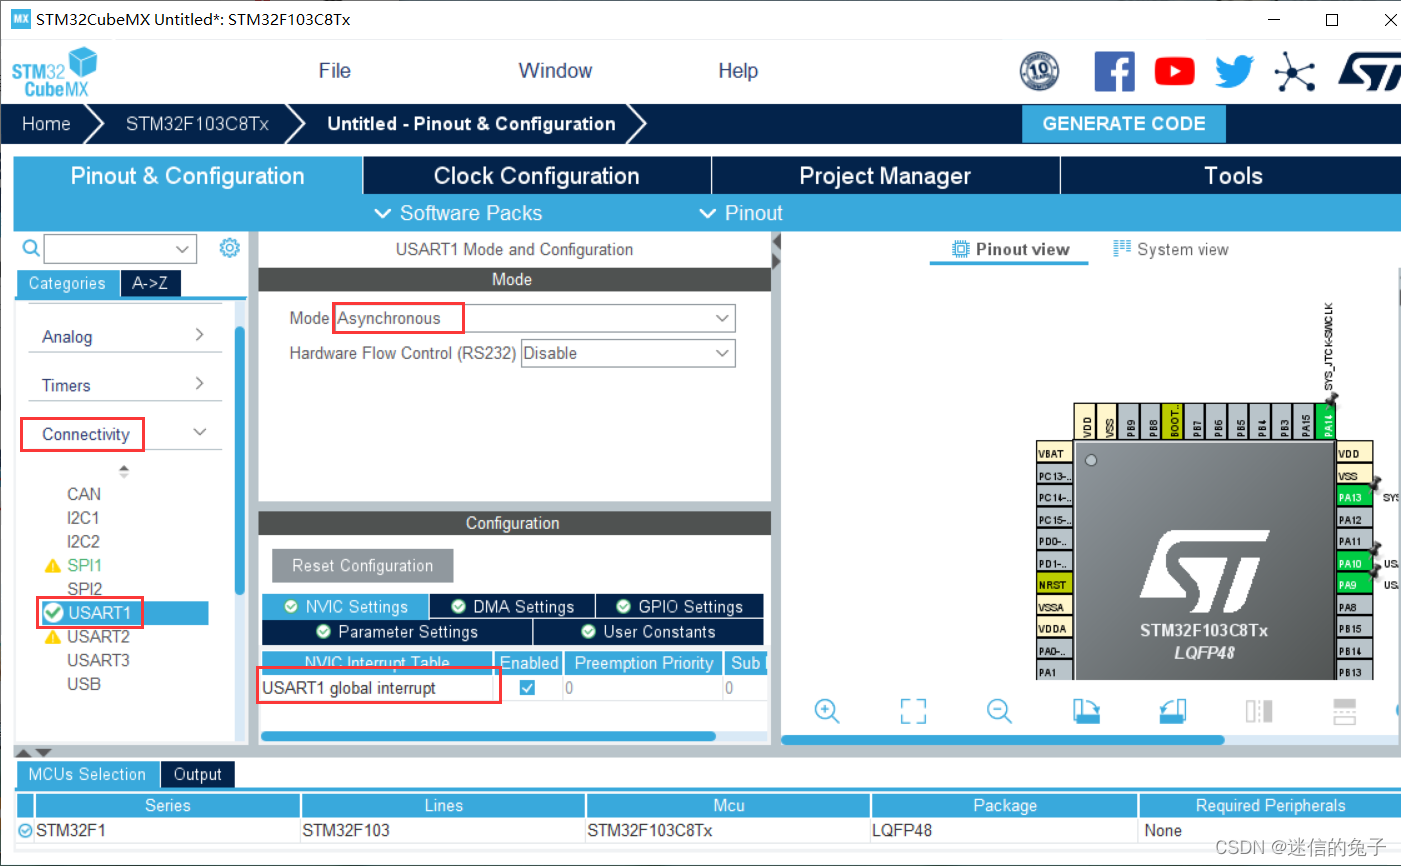1401x866 pixels.
Task: Open the Pinout dropdown menu
Action: click(x=741, y=213)
